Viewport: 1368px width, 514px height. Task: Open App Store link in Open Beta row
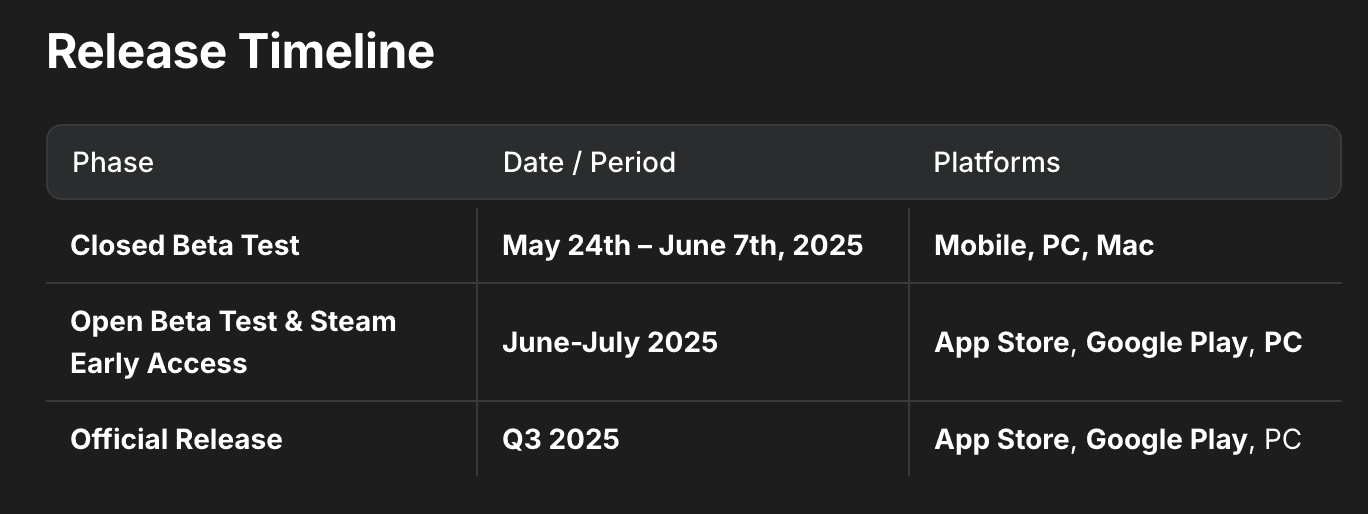pos(1001,343)
